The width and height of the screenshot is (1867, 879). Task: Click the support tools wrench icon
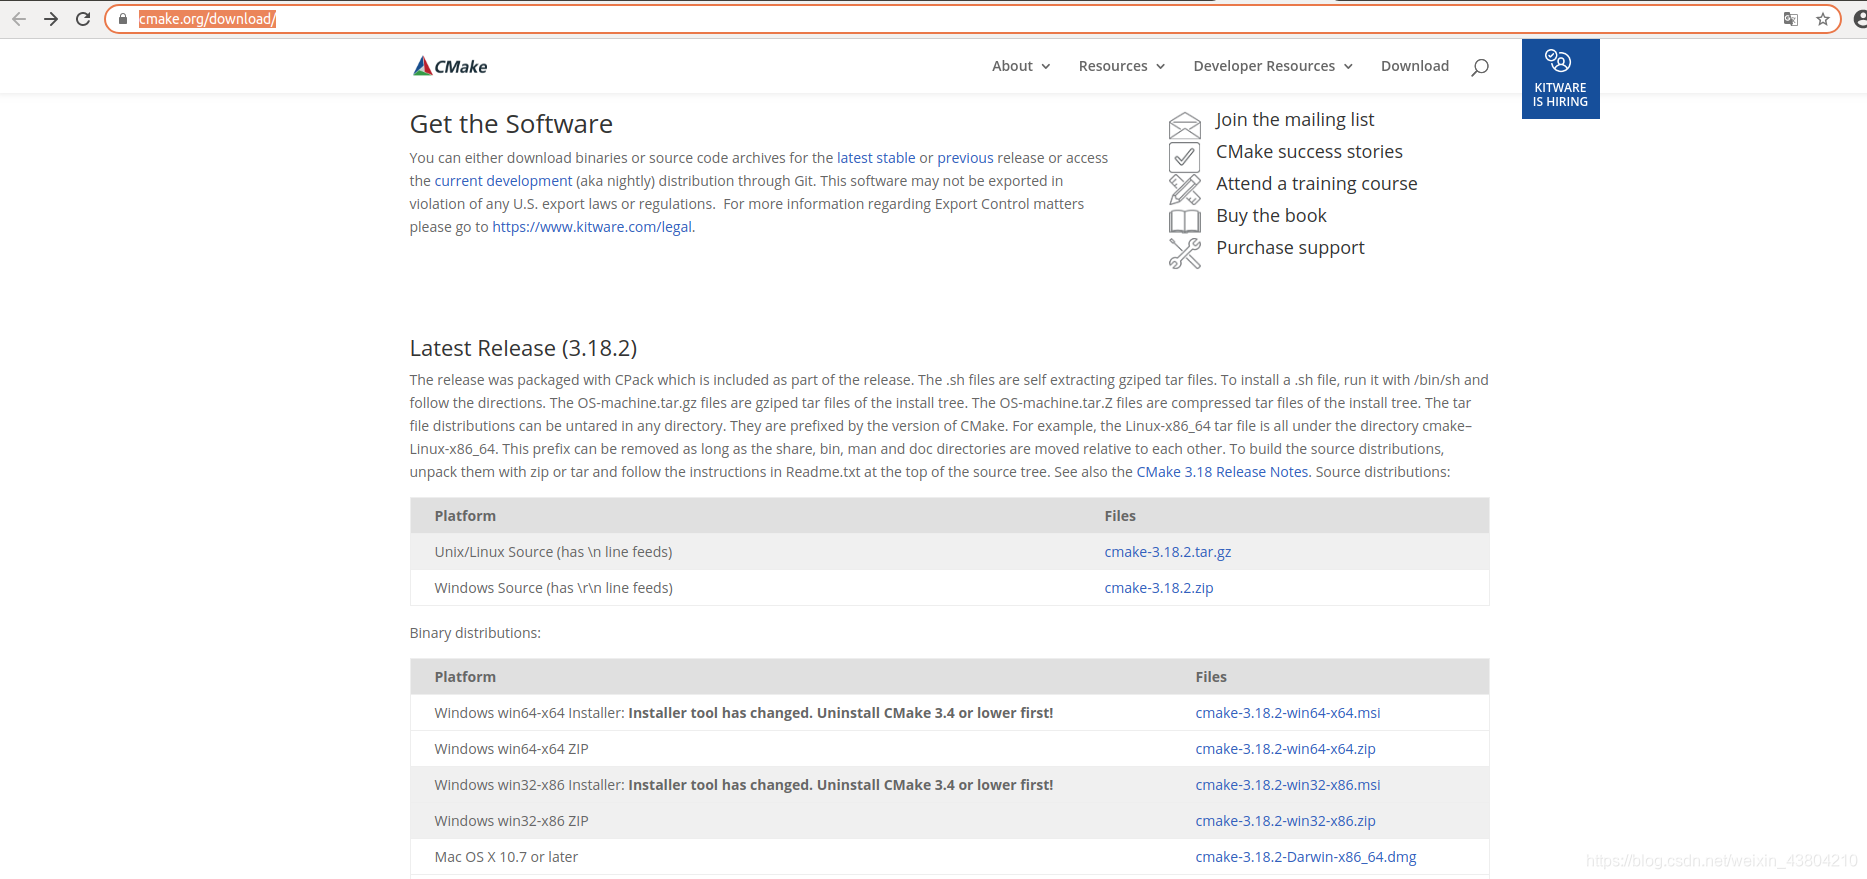[x=1184, y=253]
